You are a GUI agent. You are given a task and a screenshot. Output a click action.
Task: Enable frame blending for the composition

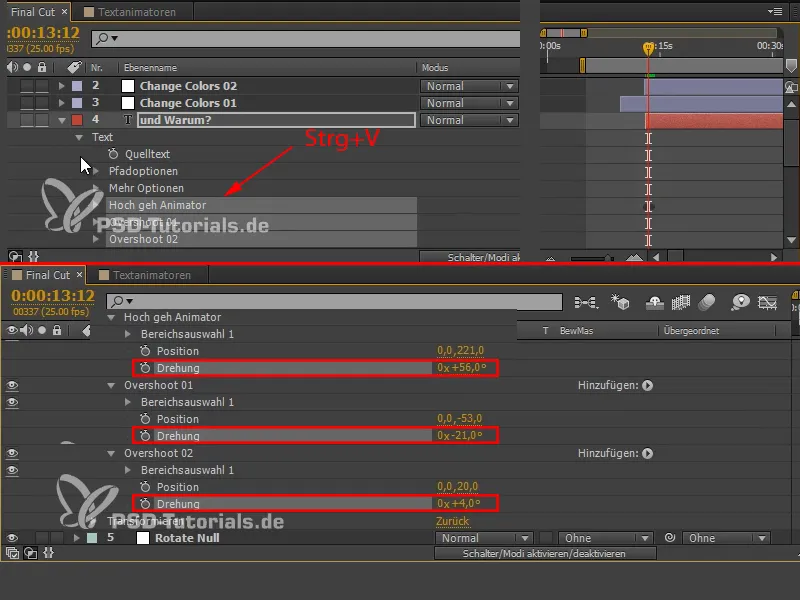(681, 303)
